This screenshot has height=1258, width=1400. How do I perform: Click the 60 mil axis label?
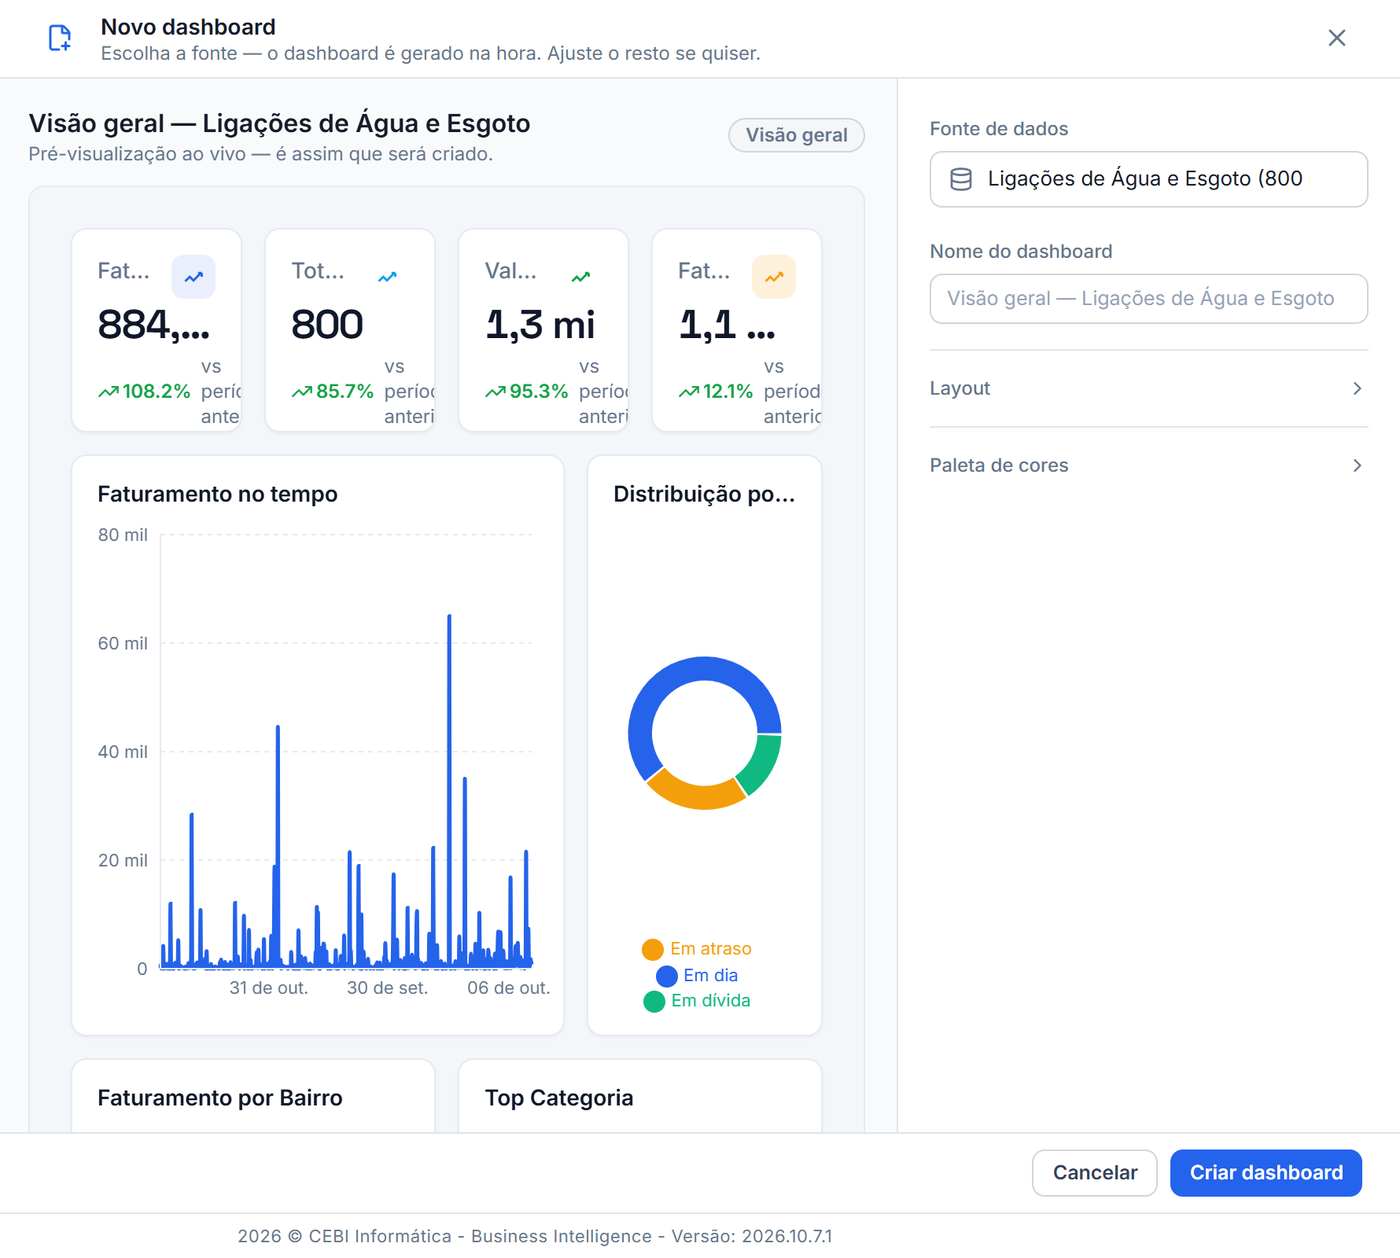(123, 644)
